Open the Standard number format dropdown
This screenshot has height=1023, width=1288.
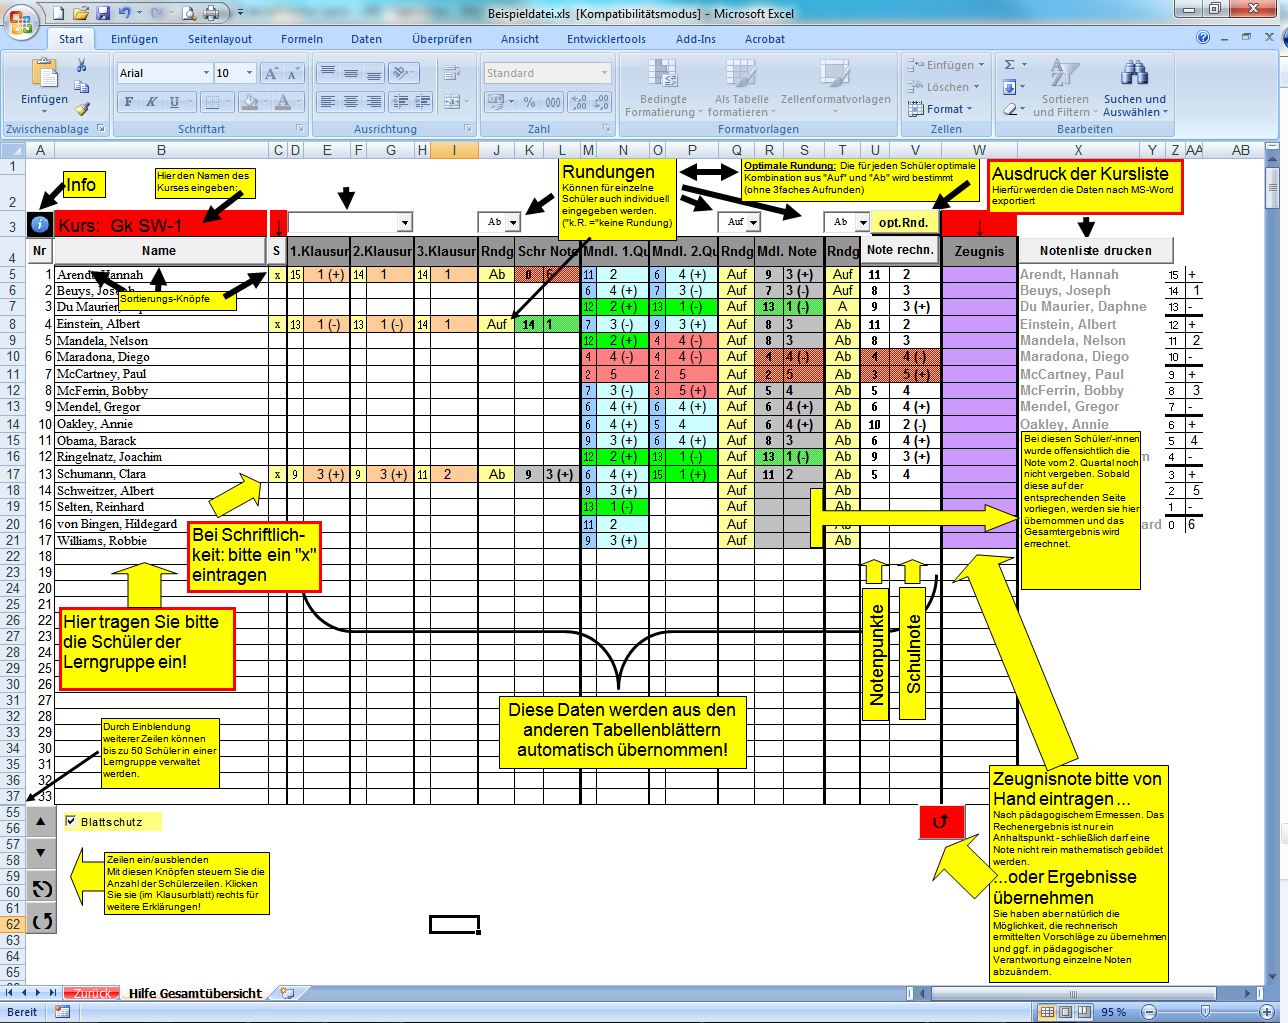point(605,73)
